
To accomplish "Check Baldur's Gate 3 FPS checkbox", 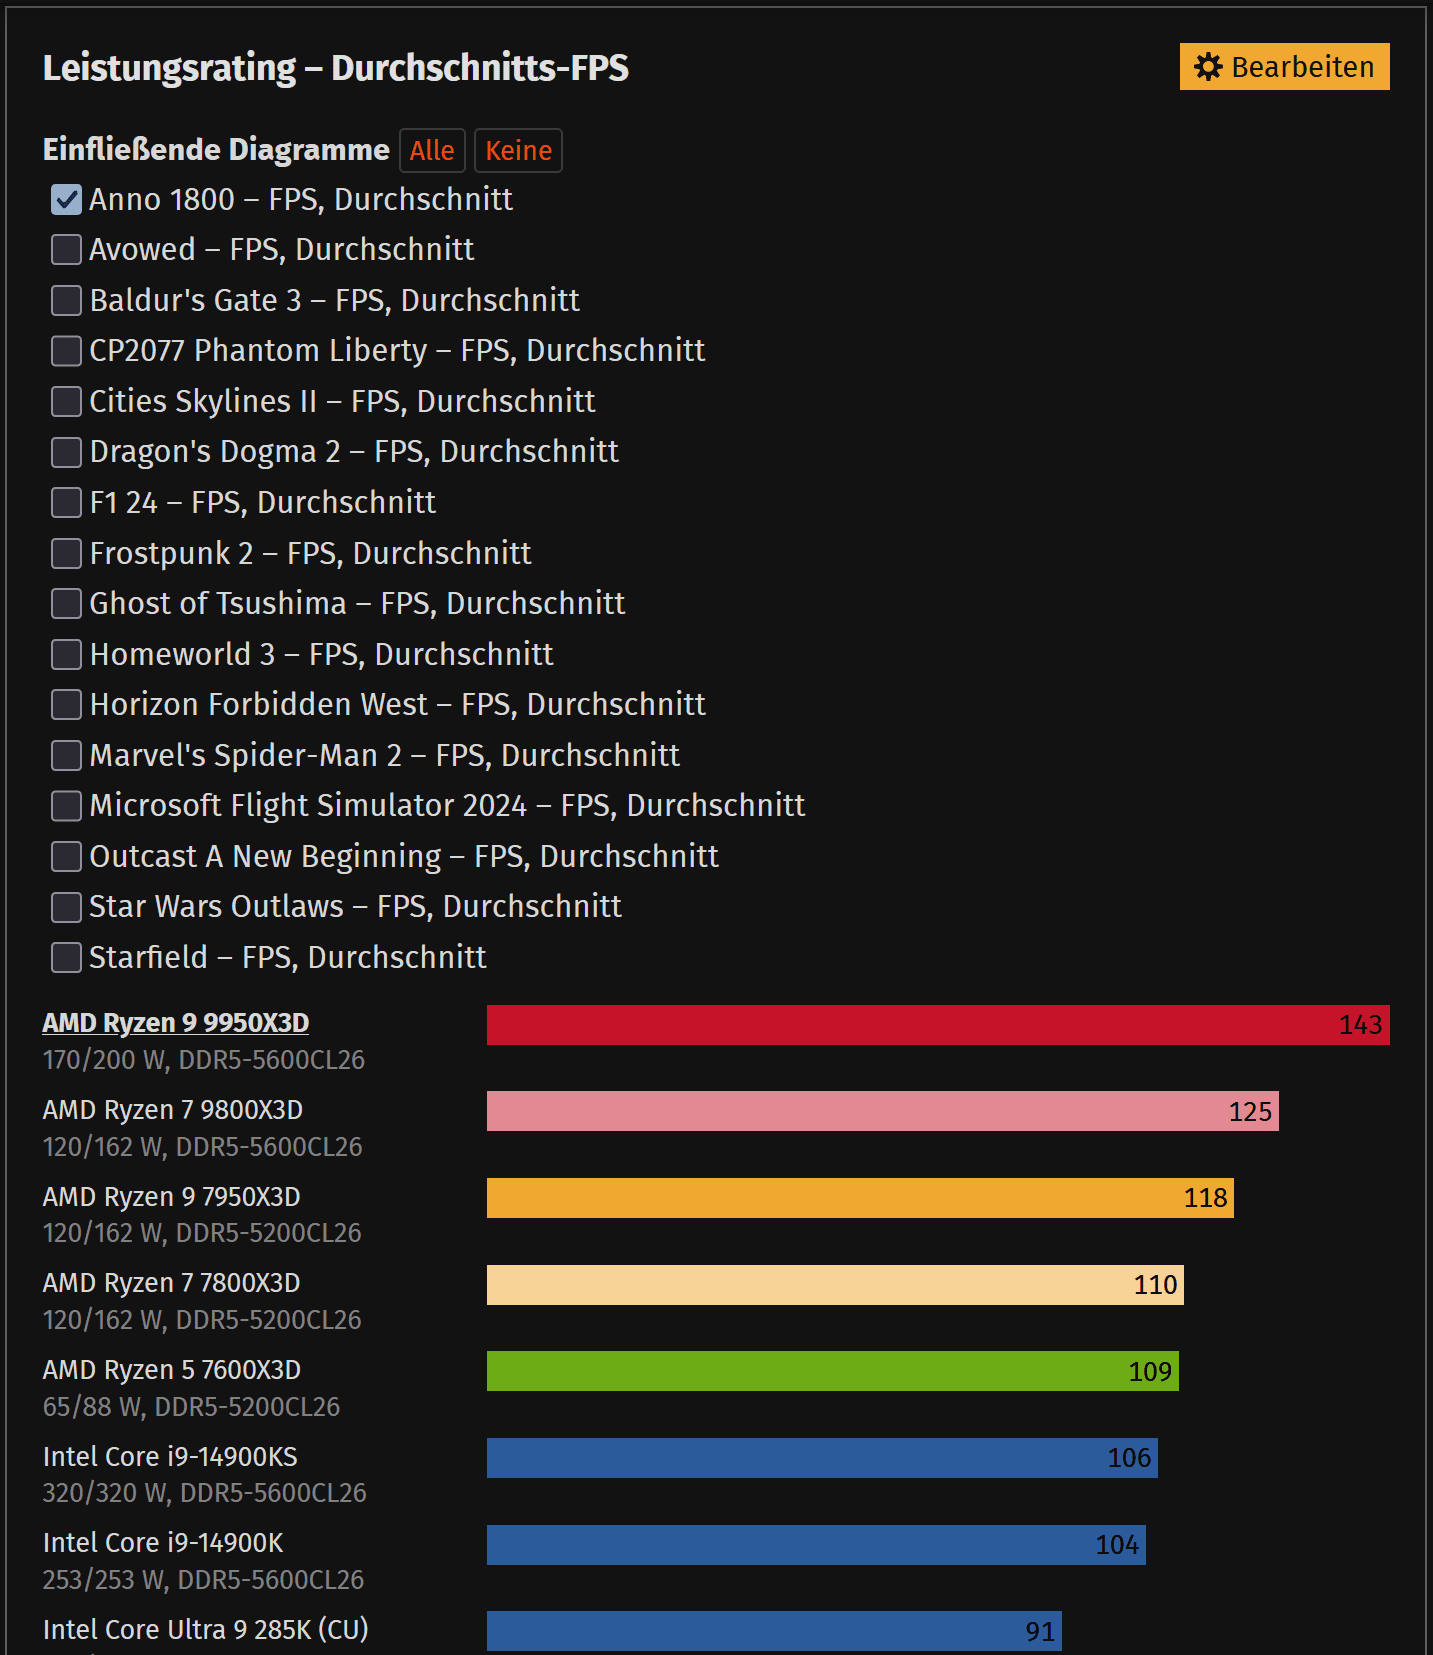I will [x=66, y=301].
